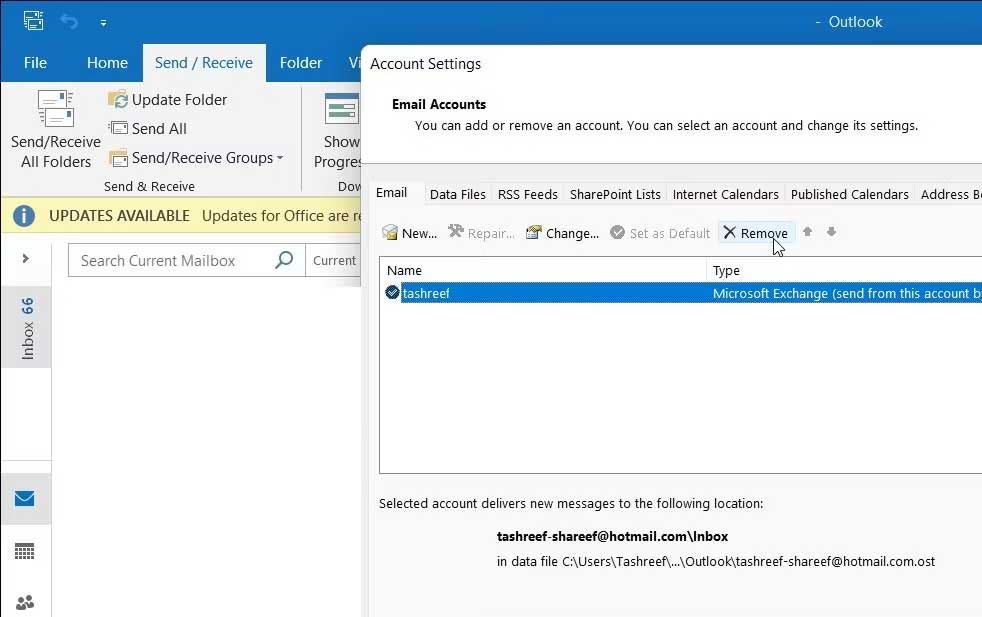Click the Update Folder icon
This screenshot has height=617, width=982.
pyautogui.click(x=119, y=100)
